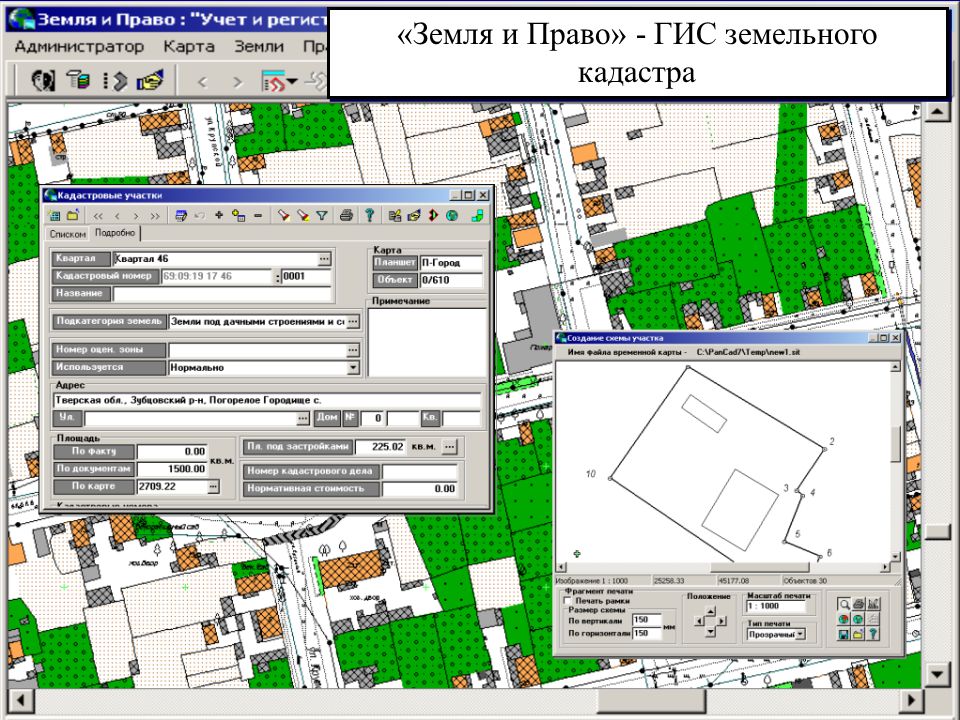
Task: Click the Объект label button
Action: coord(395,280)
